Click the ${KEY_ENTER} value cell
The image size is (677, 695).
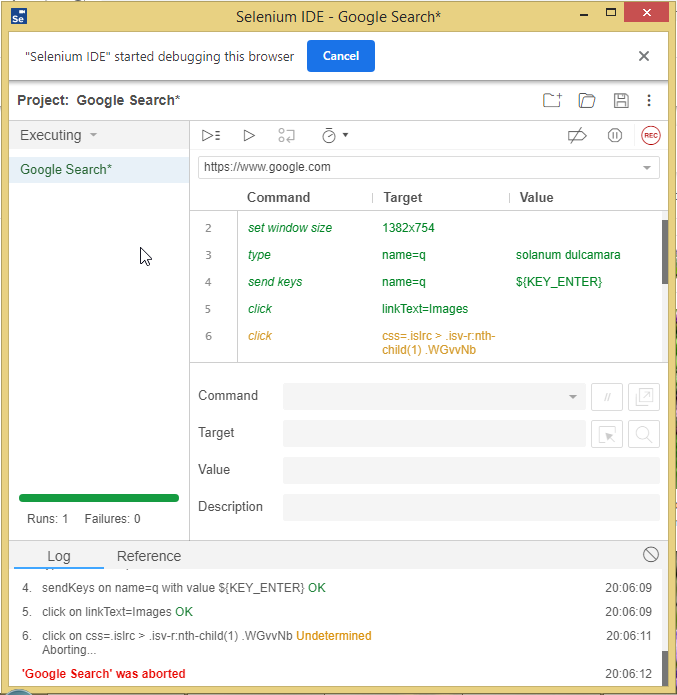(559, 282)
